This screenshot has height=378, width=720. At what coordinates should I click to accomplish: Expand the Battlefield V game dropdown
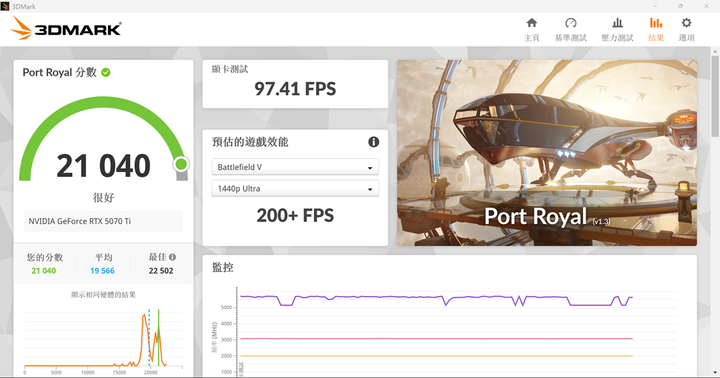(295, 167)
